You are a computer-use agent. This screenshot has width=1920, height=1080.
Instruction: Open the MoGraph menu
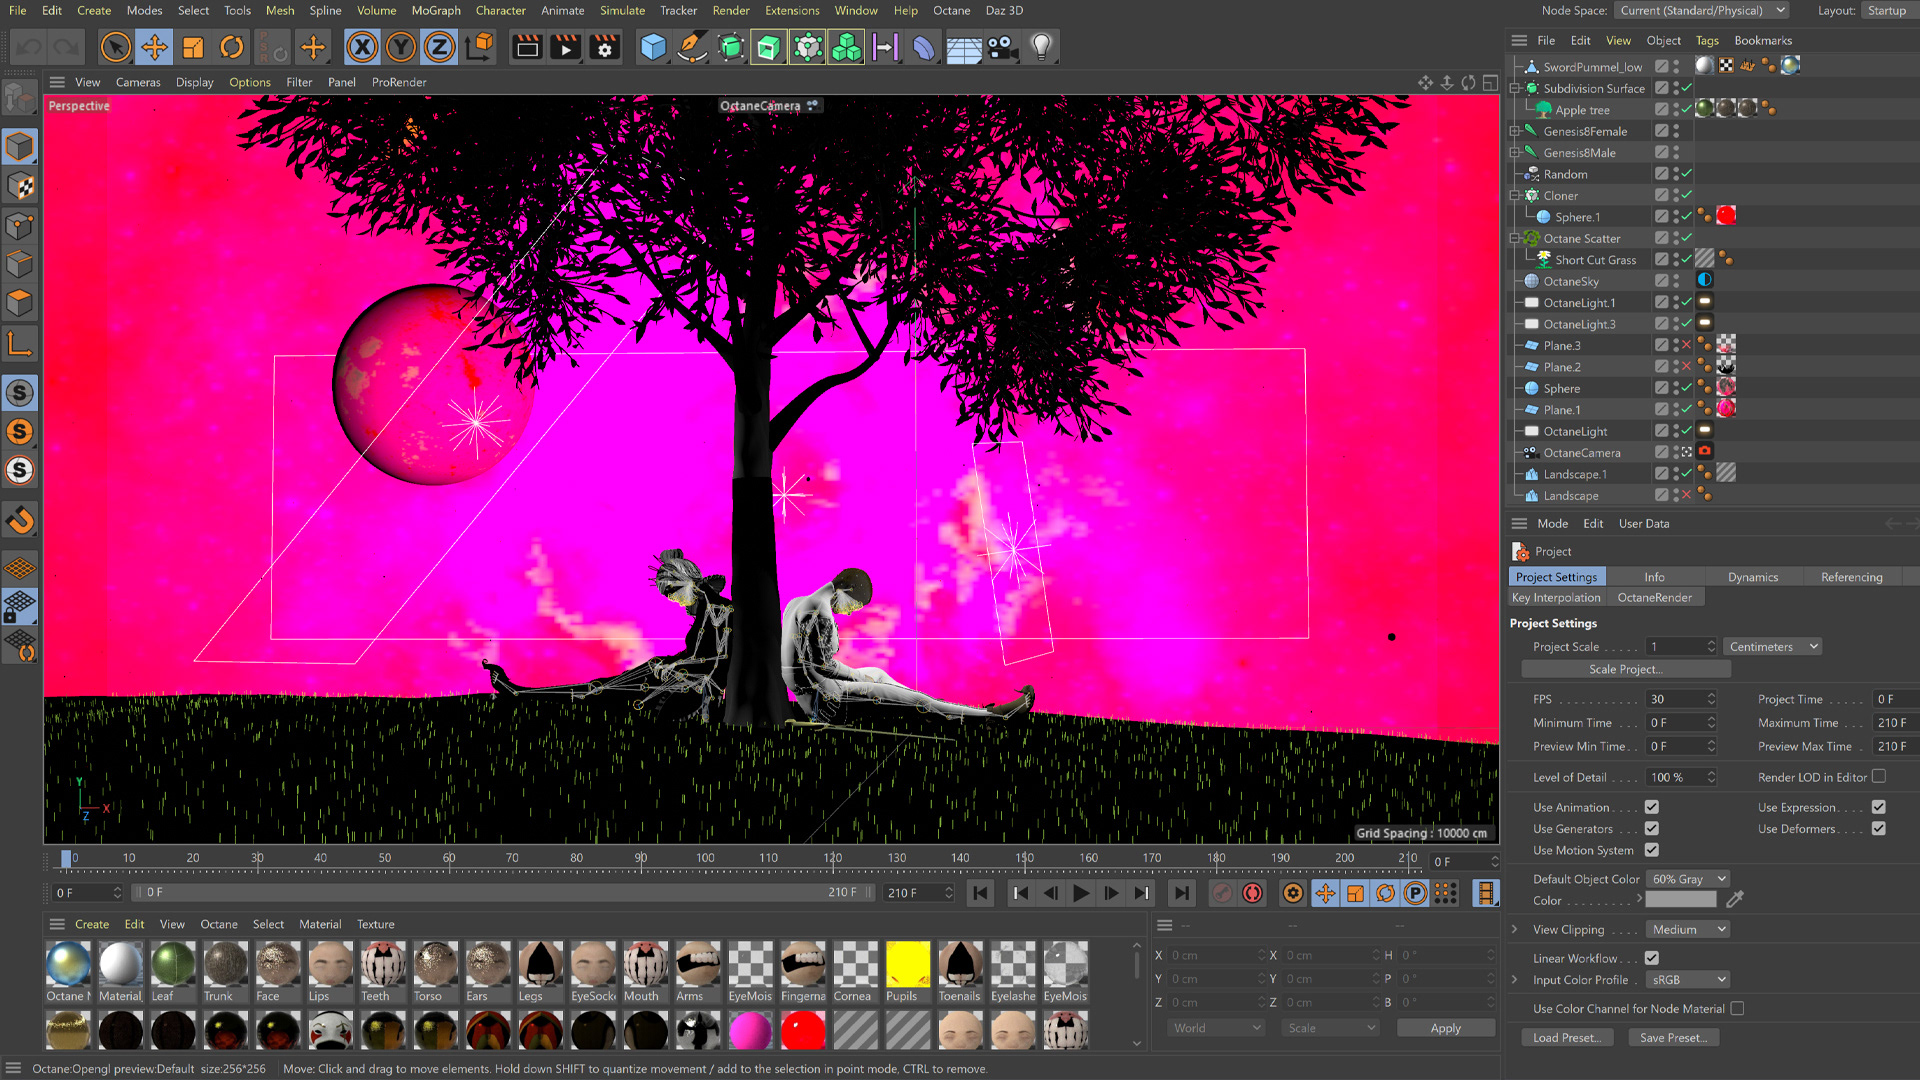[436, 11]
